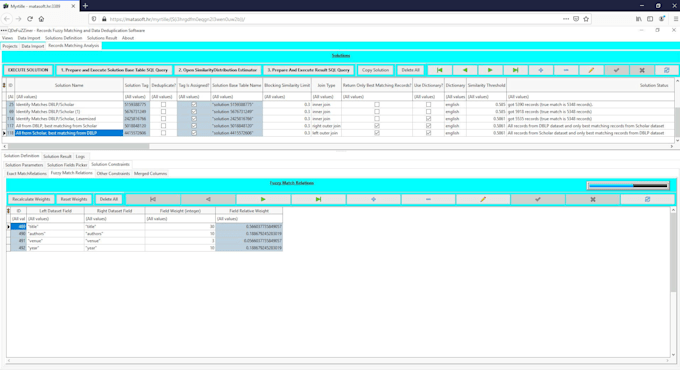This screenshot has height=370, width=680.
Task: Insert new record in Solutions navigator
Action: click(540, 70)
